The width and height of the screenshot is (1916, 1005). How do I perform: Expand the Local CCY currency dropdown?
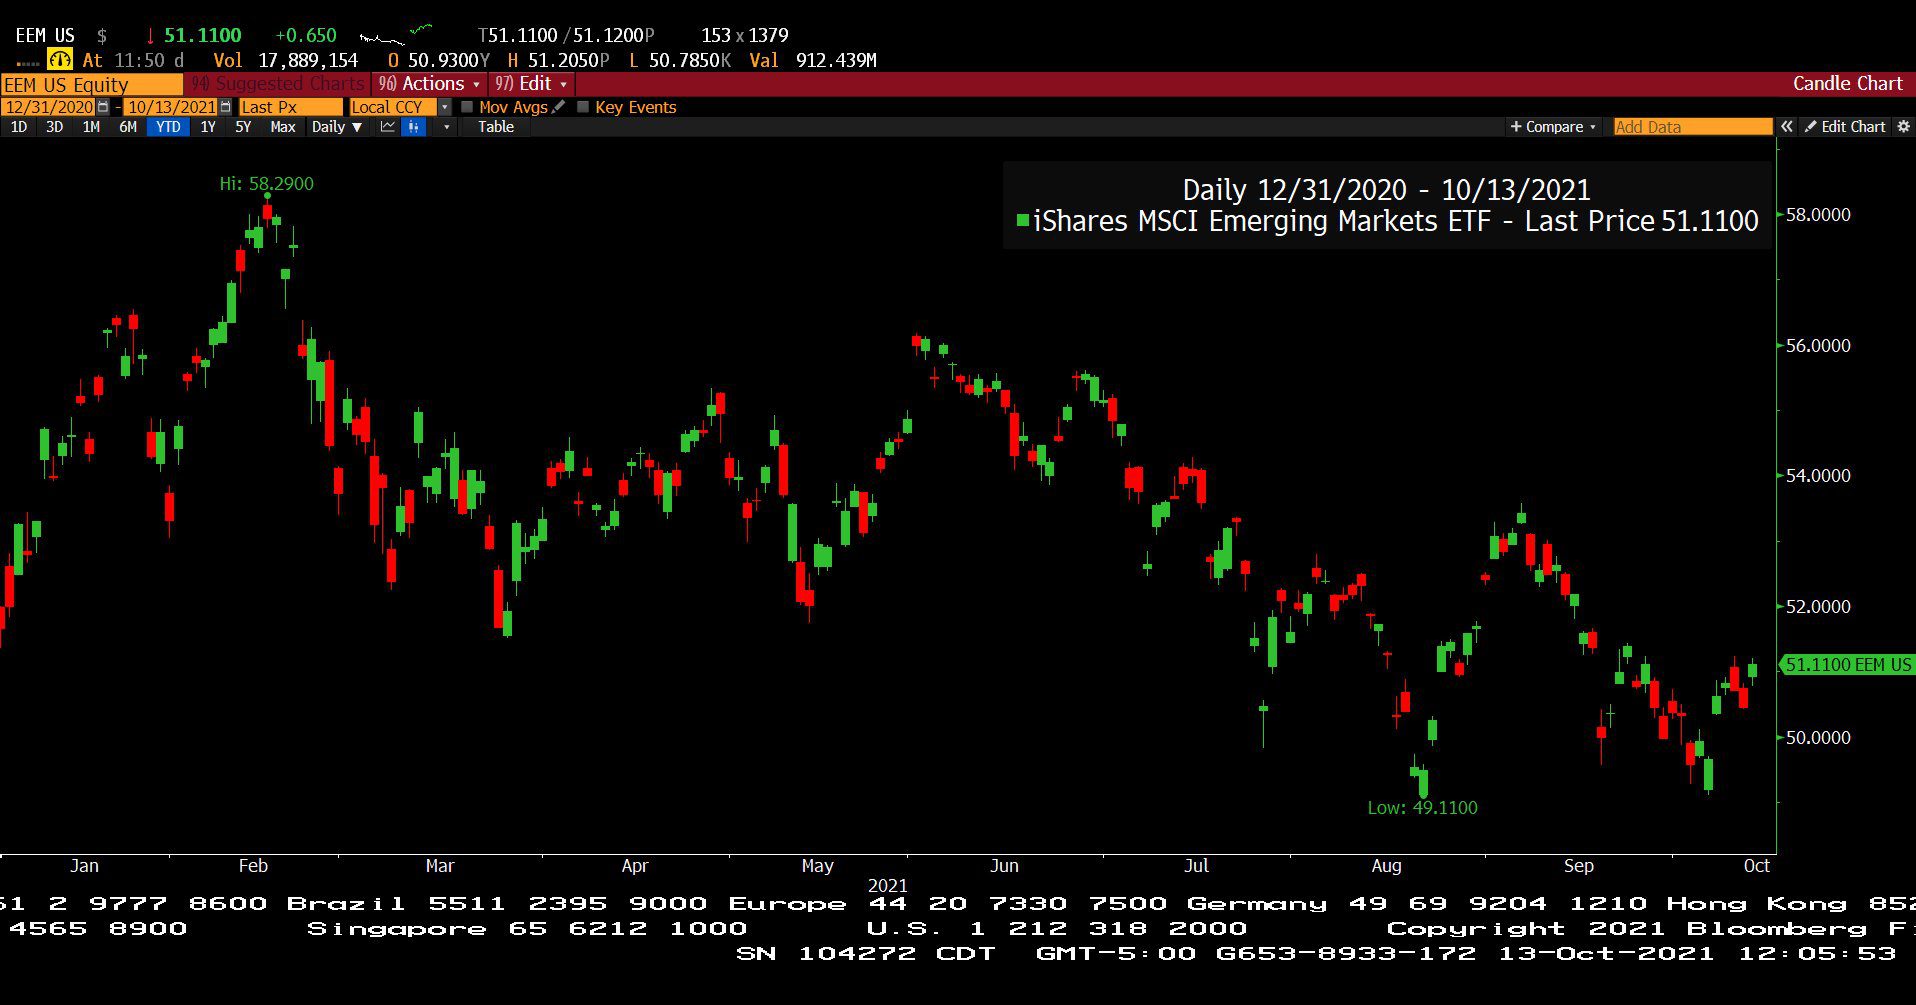pyautogui.click(x=445, y=107)
